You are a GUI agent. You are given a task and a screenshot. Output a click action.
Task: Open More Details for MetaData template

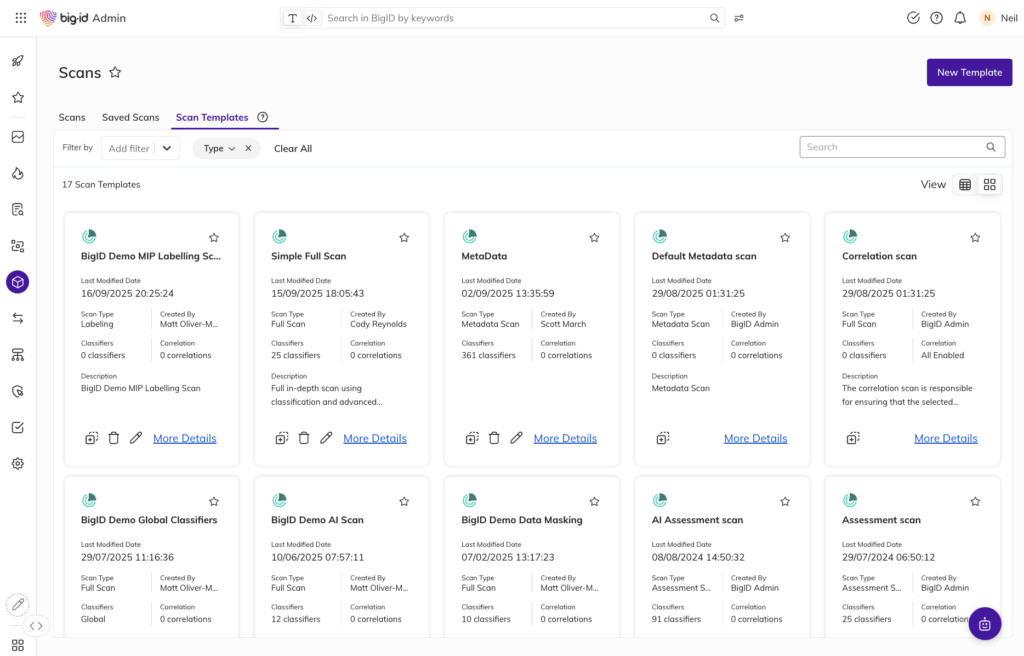(x=565, y=438)
